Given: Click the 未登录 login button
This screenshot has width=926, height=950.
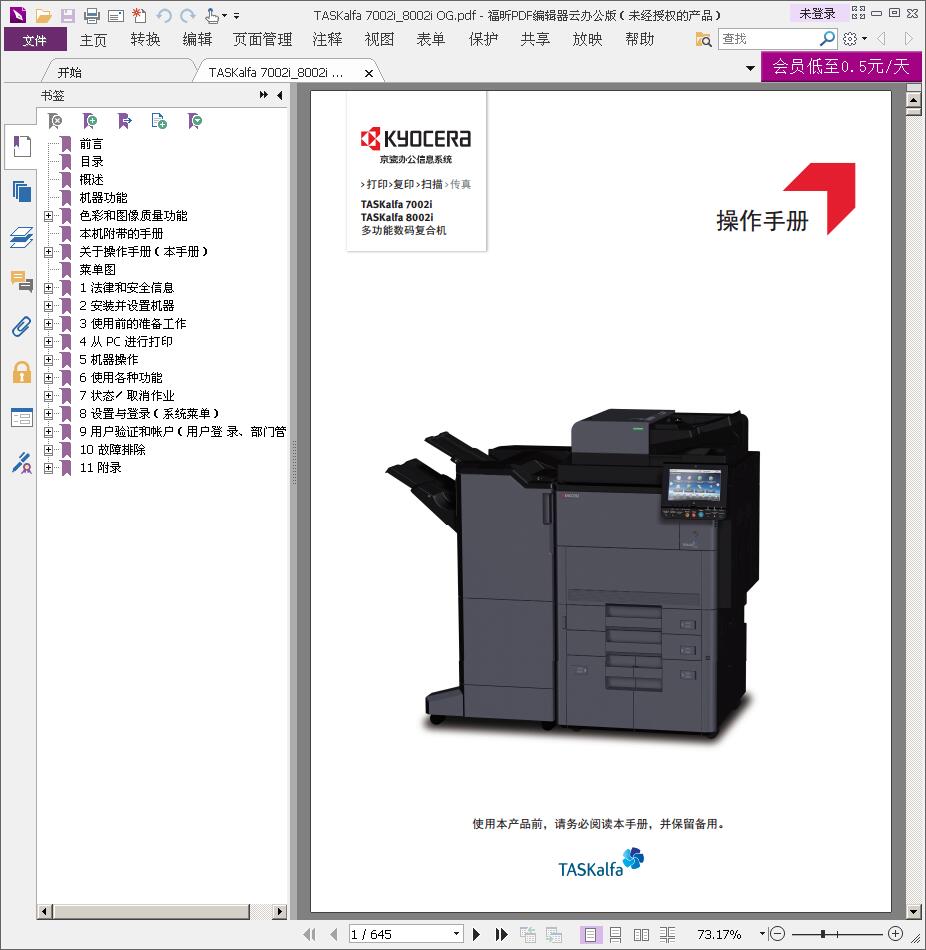Looking at the screenshot, I should (x=818, y=13).
